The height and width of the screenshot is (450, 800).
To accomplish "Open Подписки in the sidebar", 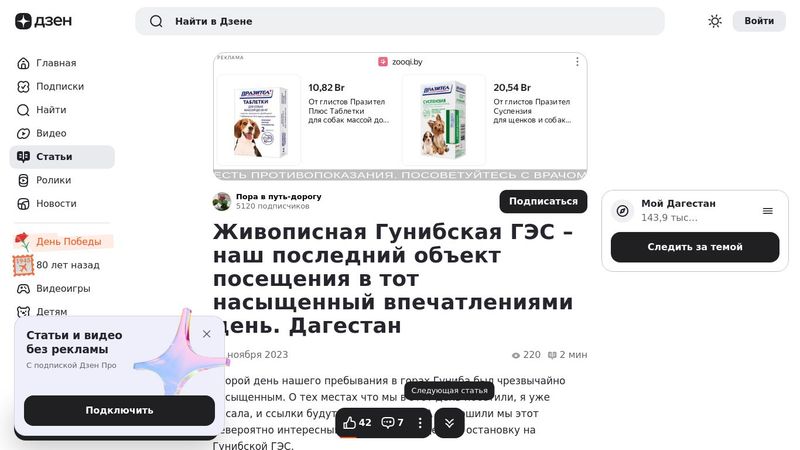I will (x=62, y=86).
